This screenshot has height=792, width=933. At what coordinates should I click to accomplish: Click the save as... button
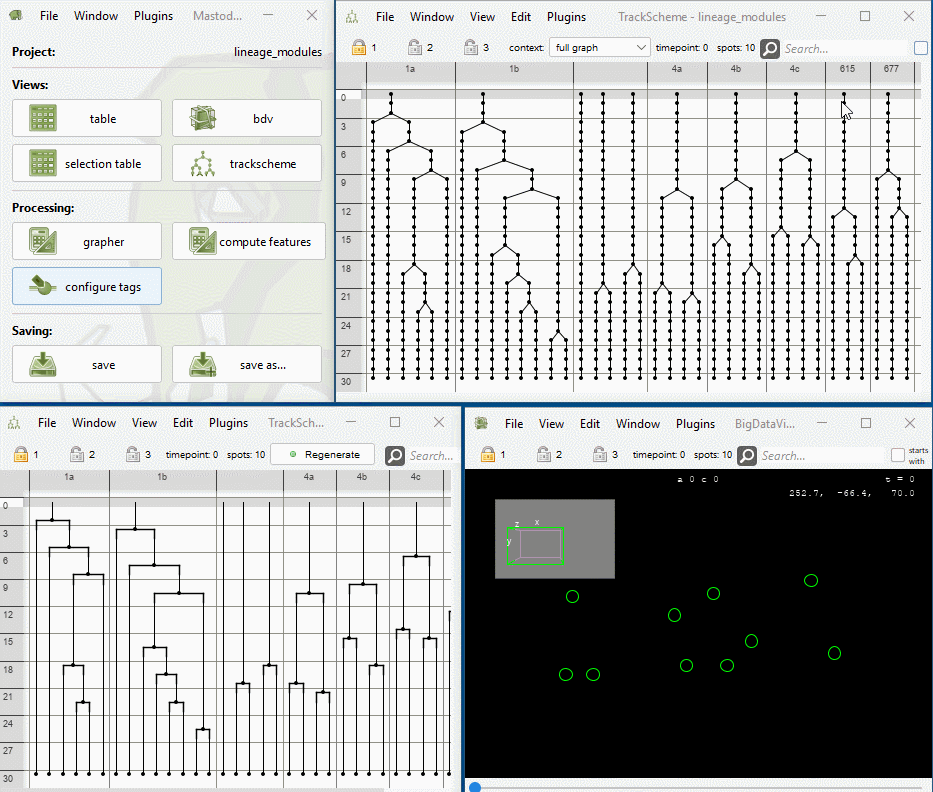247,364
